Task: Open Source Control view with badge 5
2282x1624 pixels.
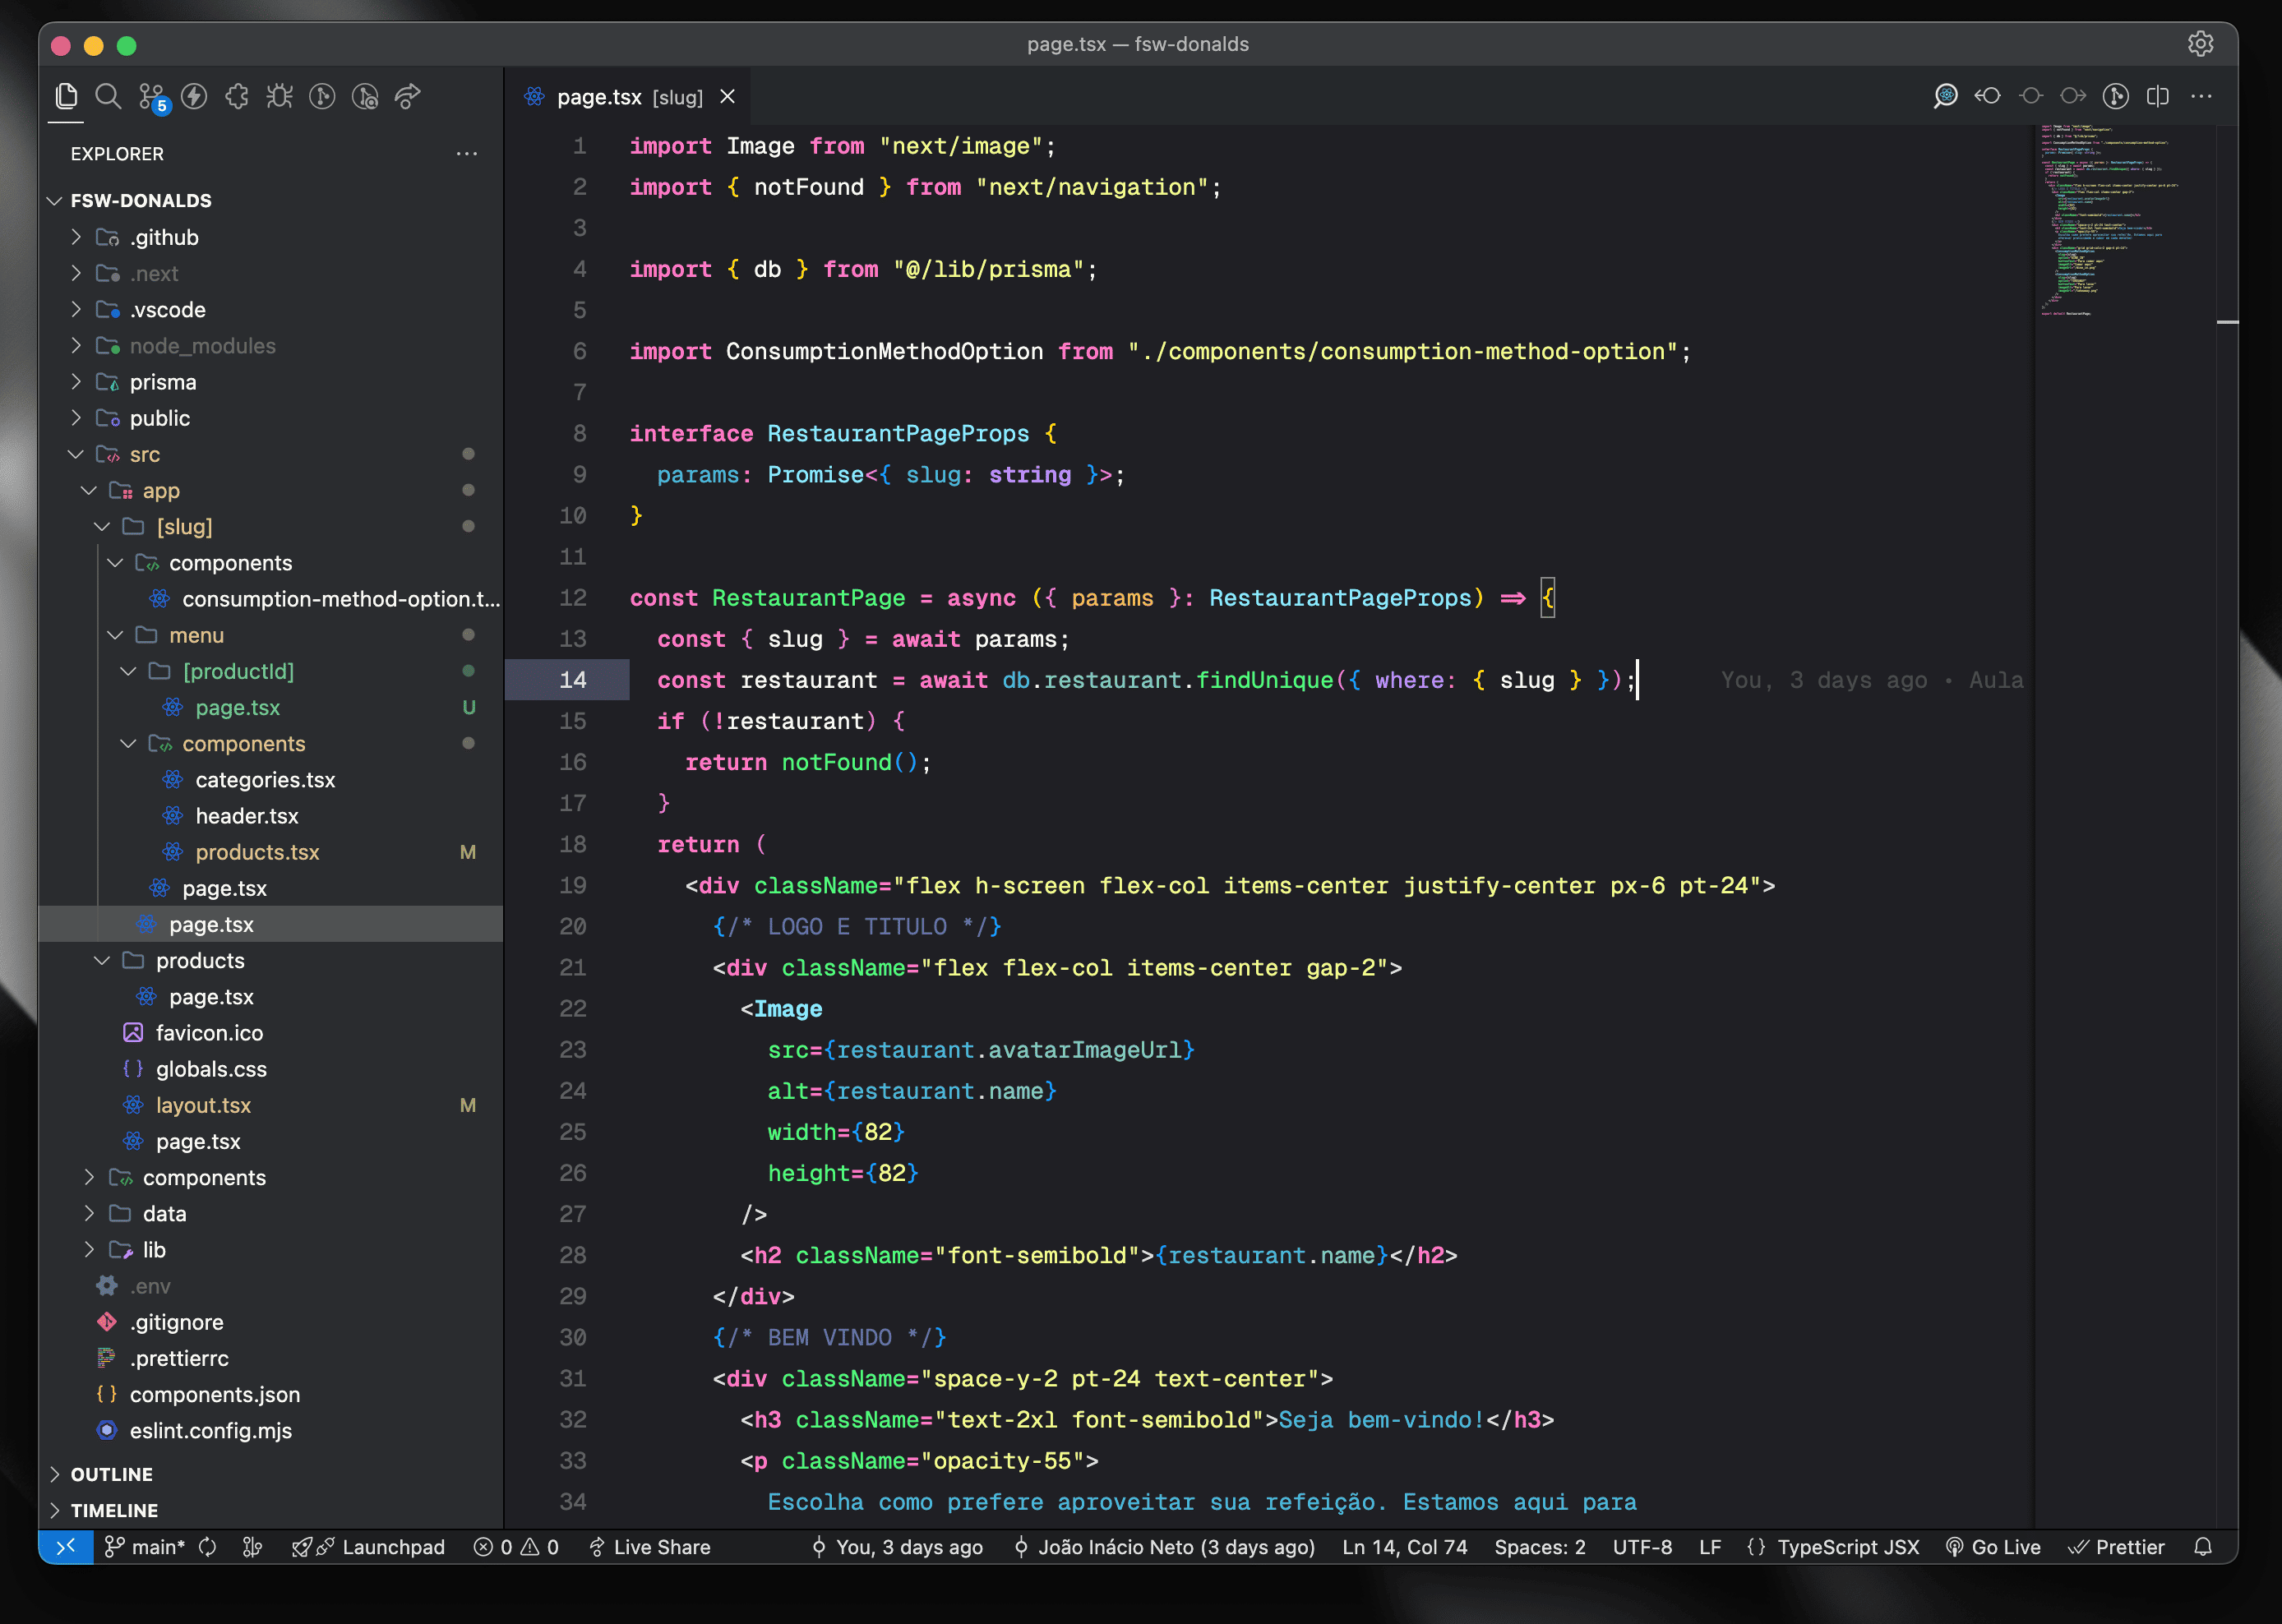Action: click(x=153, y=97)
